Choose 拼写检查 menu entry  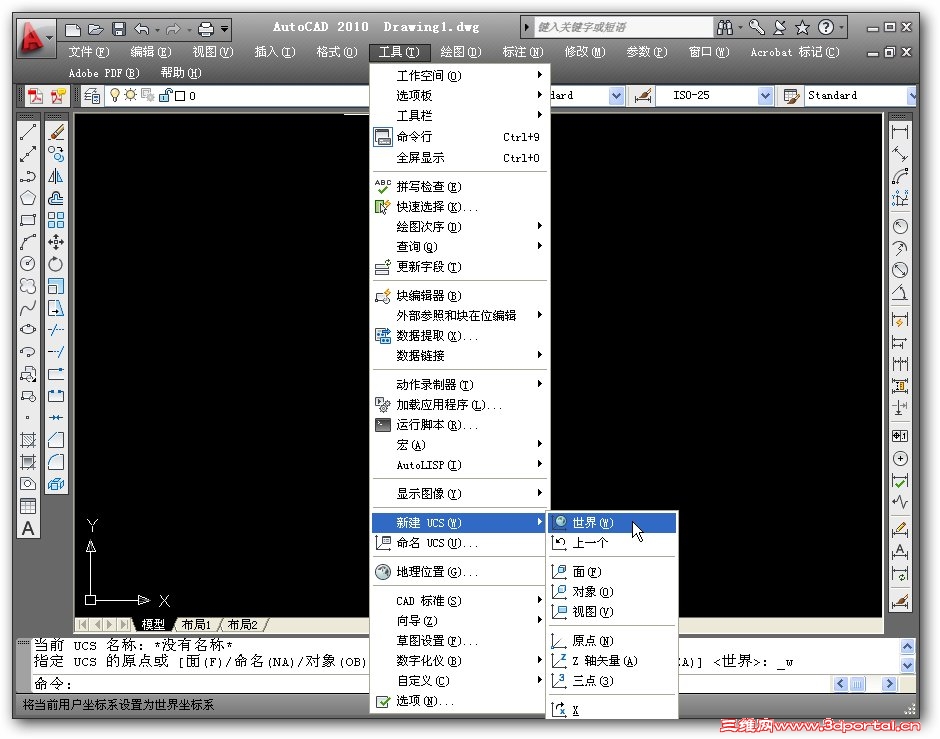[460, 186]
